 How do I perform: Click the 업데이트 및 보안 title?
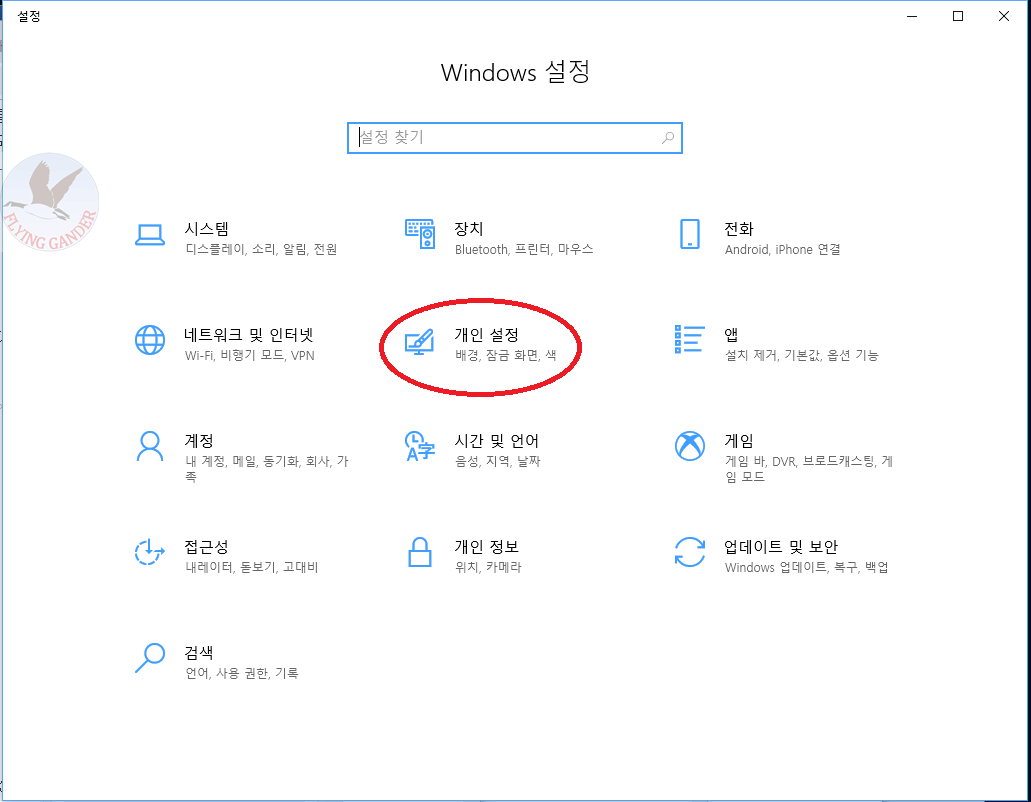coord(782,546)
